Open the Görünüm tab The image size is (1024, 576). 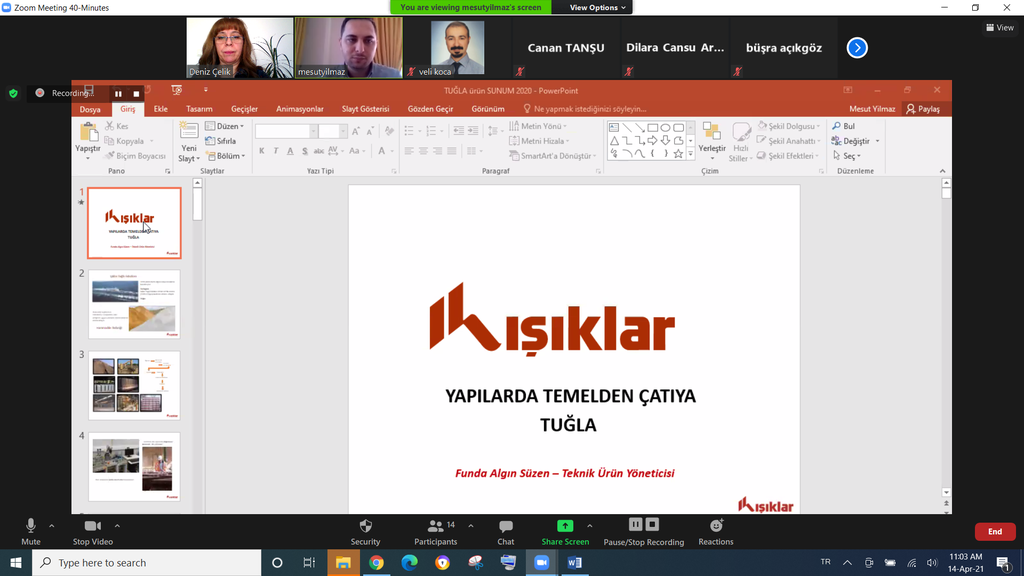point(488,109)
